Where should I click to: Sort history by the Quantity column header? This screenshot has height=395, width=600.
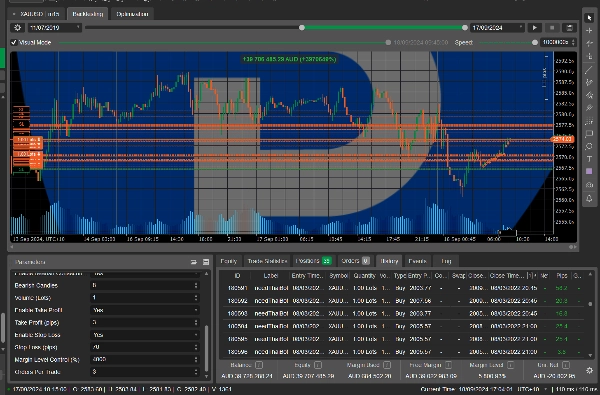pos(364,276)
